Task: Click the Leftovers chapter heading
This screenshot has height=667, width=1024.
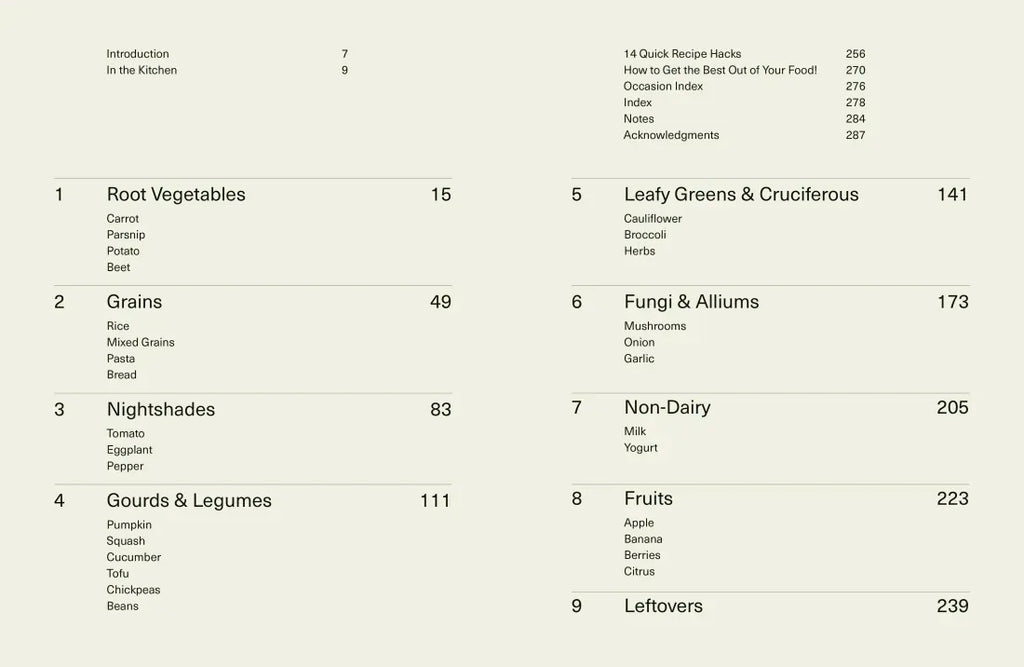Action: tap(663, 606)
